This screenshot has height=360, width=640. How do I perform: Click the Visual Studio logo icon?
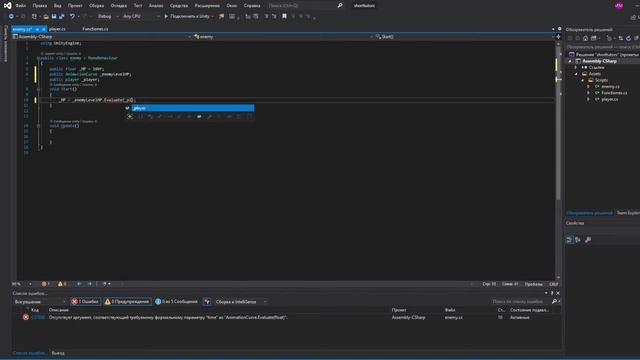7,6
